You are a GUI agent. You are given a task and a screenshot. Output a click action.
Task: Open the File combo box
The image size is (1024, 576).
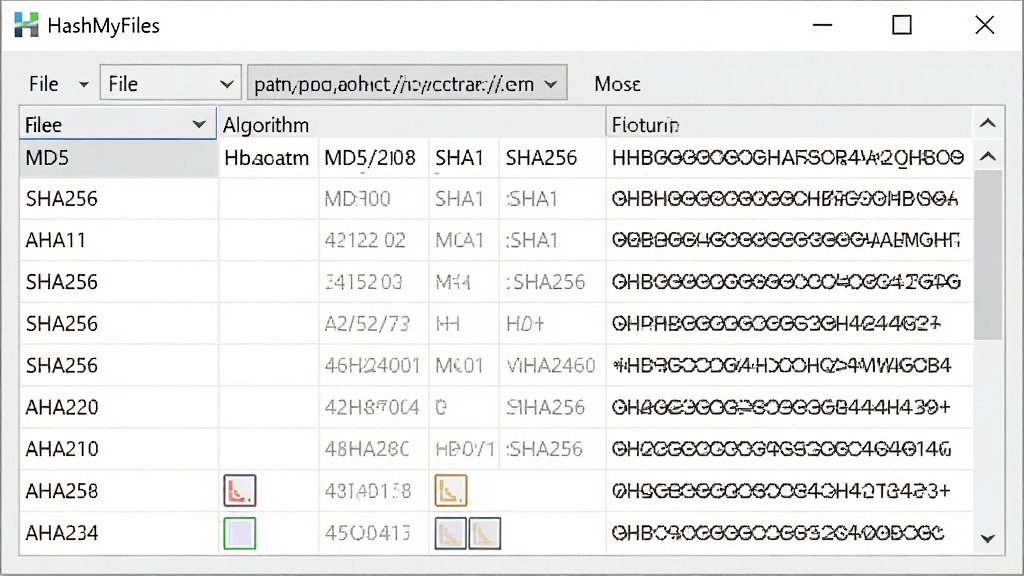click(170, 84)
